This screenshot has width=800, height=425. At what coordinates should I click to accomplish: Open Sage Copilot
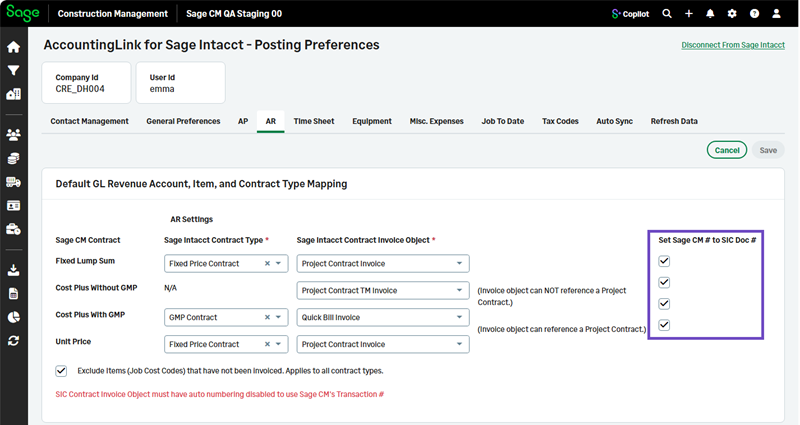pos(631,14)
